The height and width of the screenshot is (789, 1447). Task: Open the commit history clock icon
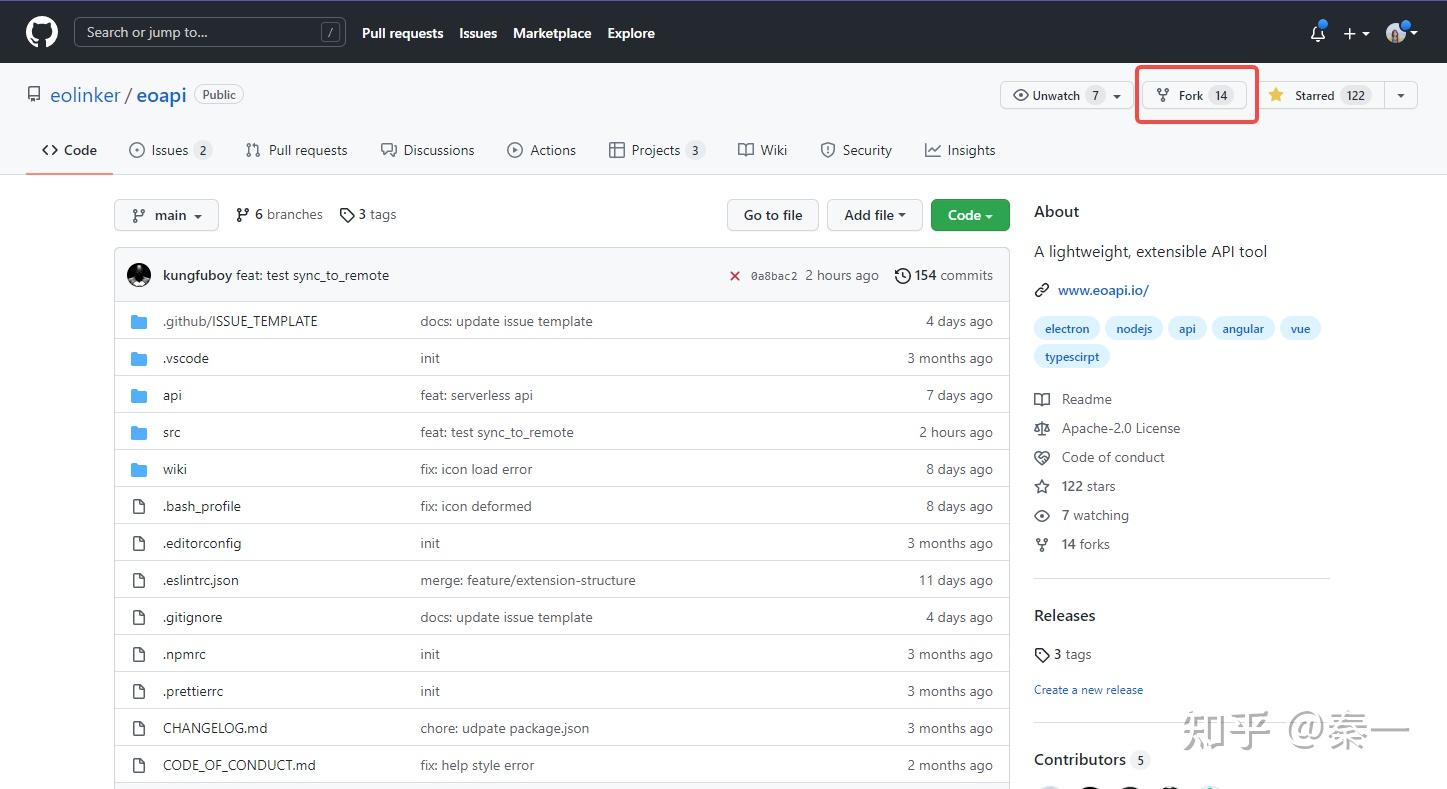[903, 275]
